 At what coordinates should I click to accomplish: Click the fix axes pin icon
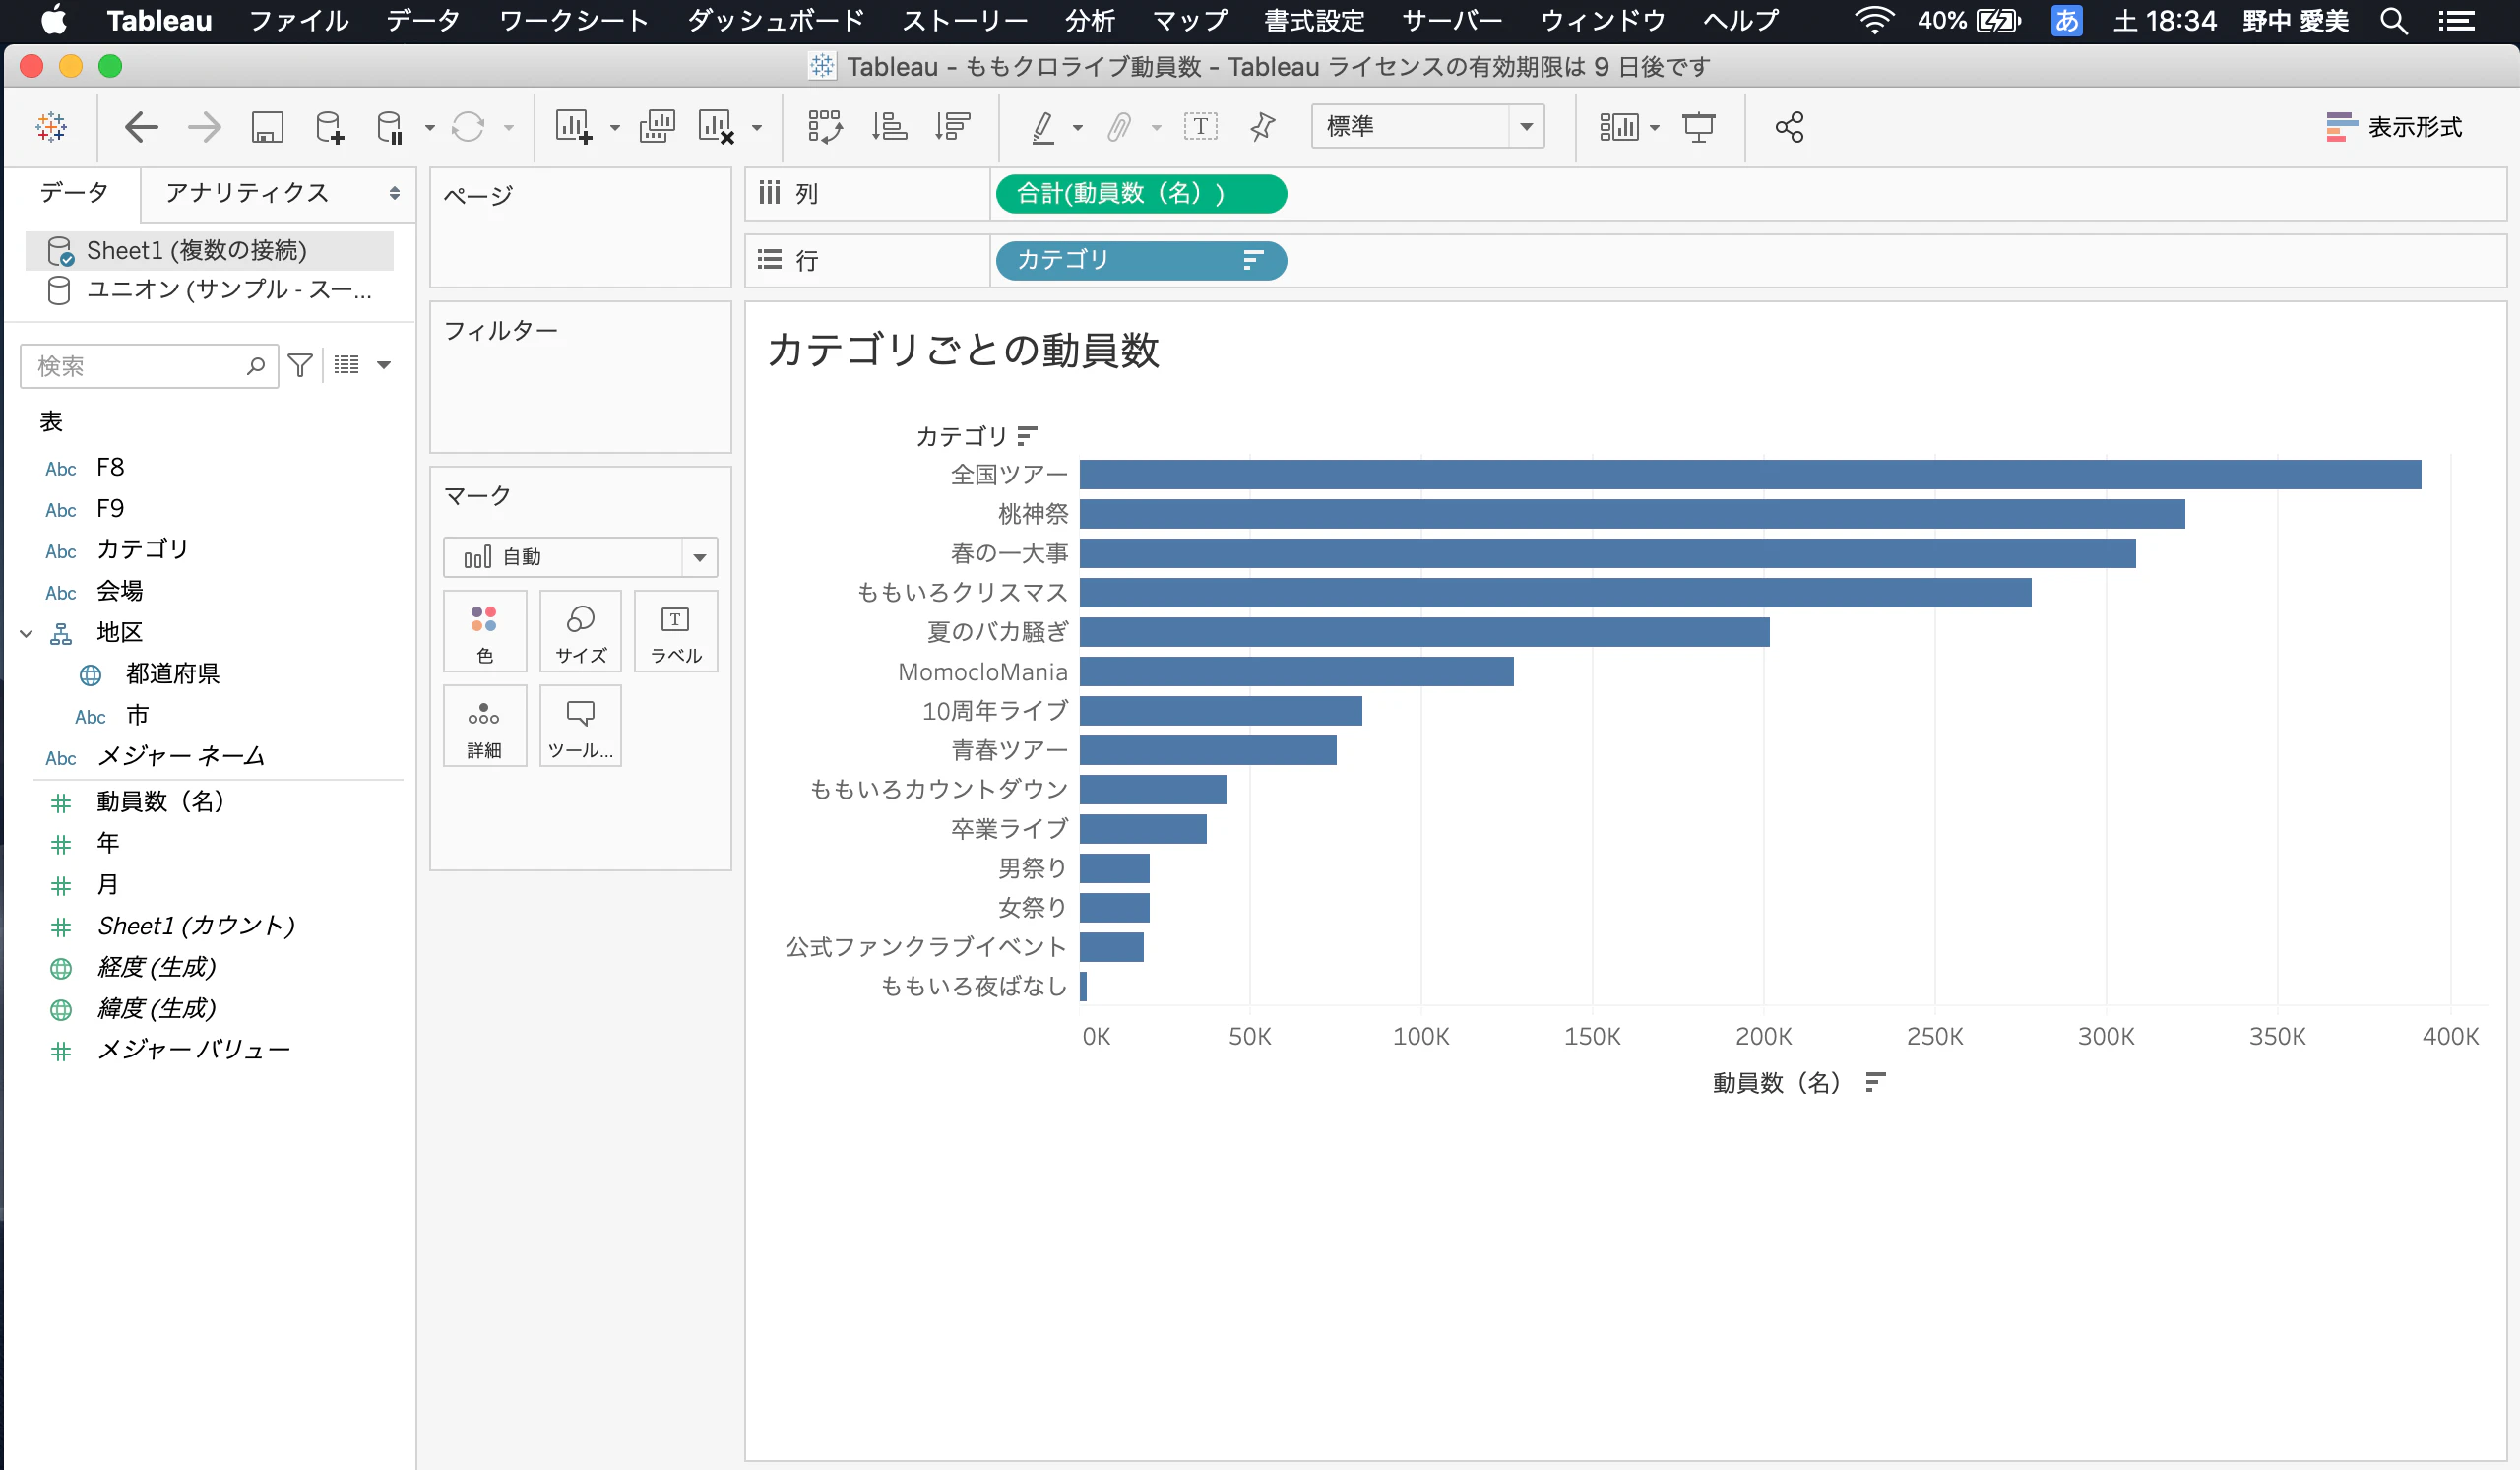1263,127
